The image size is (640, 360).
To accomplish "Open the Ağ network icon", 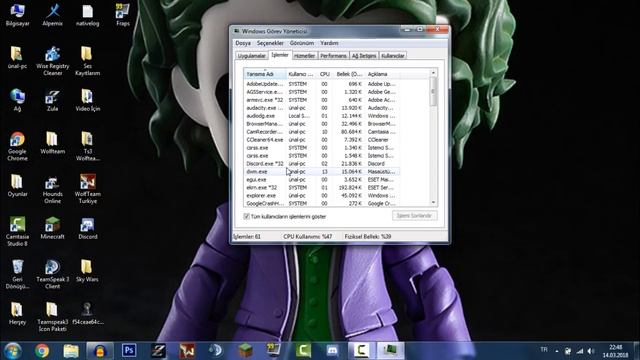I will pyautogui.click(x=17, y=100).
